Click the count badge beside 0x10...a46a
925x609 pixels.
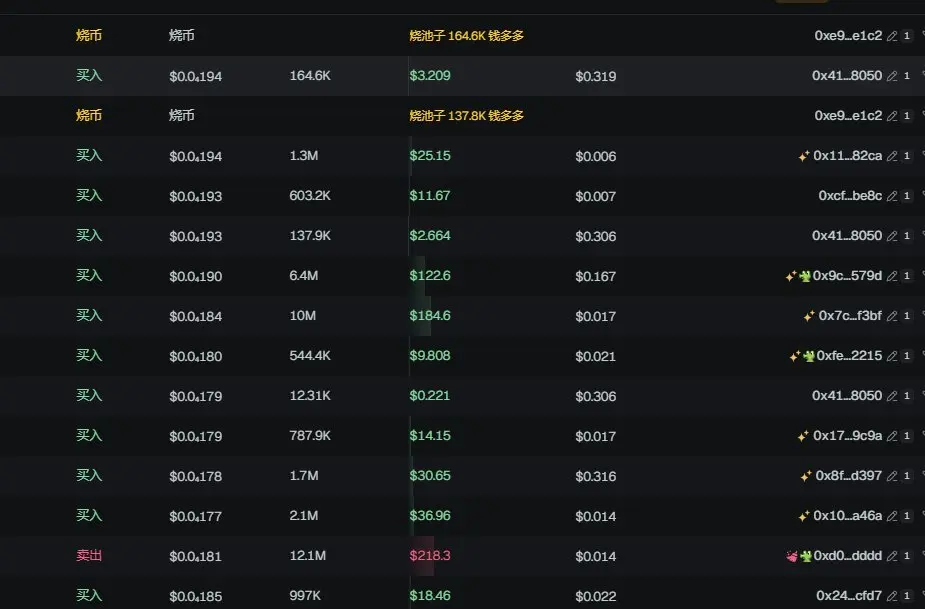(907, 516)
